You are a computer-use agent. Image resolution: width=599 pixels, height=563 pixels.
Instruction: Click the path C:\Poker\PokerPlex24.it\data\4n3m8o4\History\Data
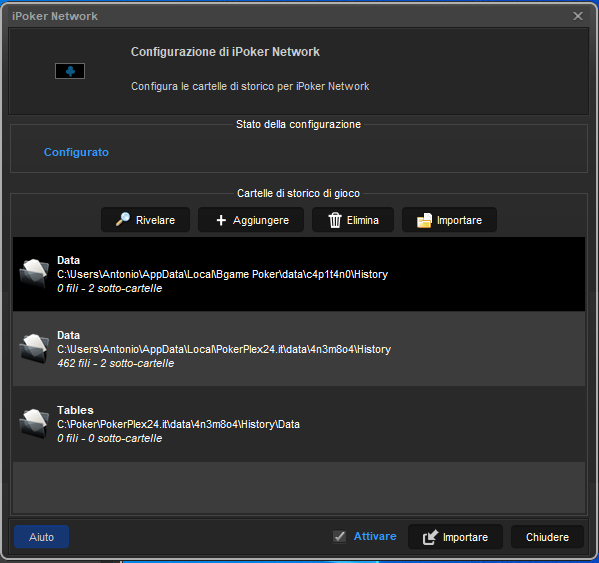(178, 424)
